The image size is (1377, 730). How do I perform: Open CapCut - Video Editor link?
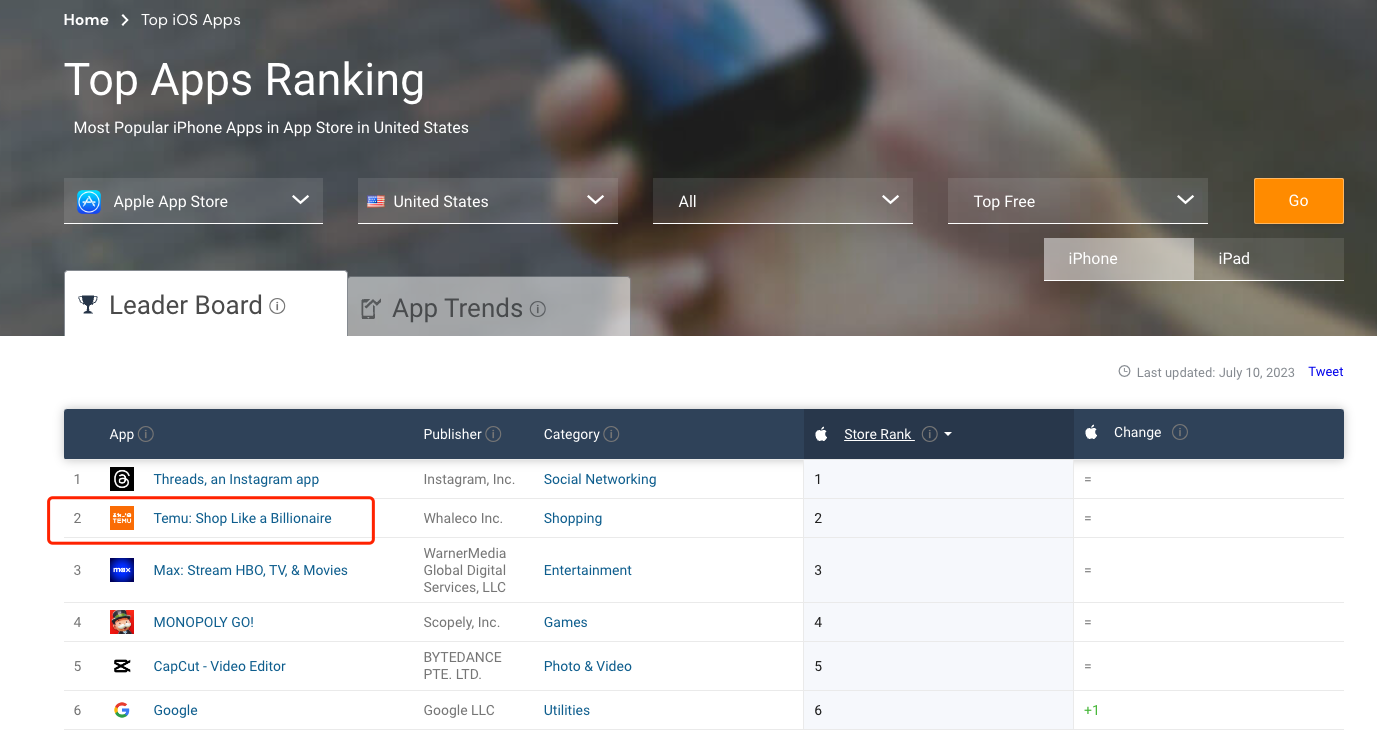(x=220, y=666)
